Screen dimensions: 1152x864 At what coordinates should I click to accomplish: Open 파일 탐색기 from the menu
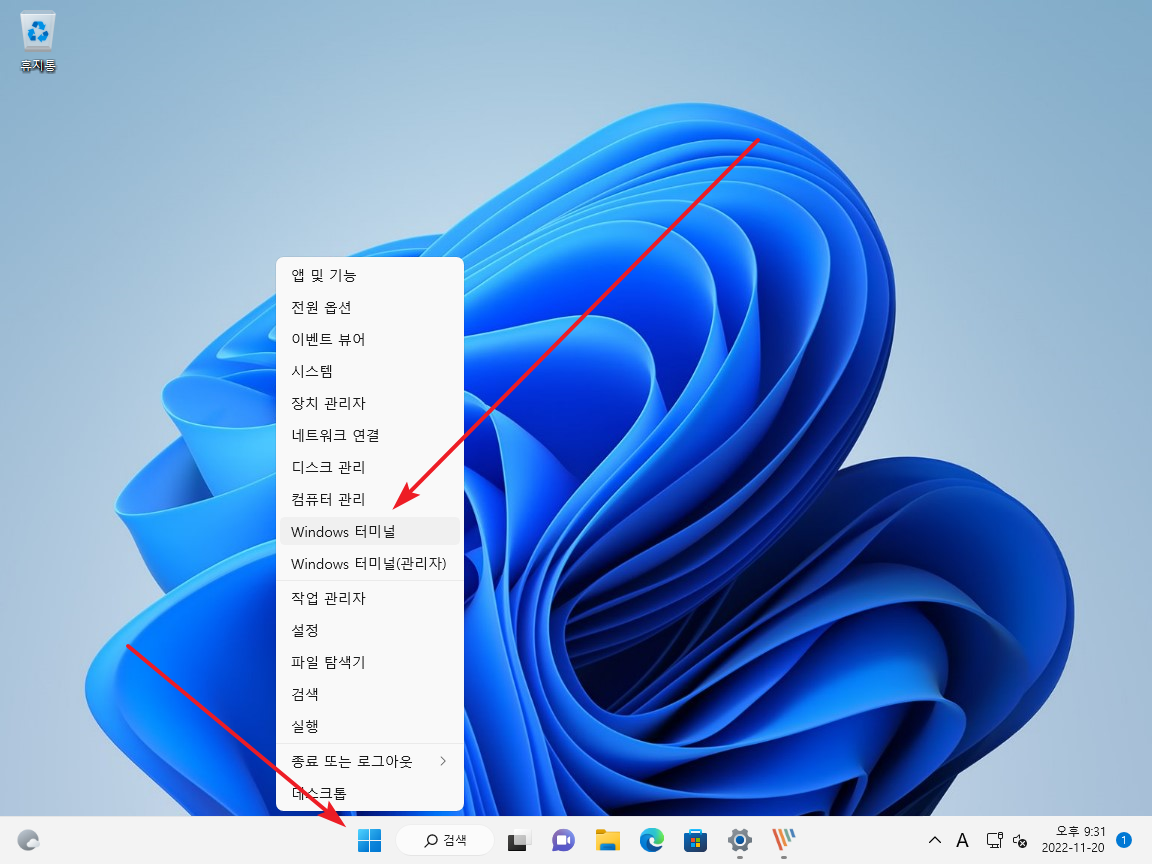tap(370, 662)
